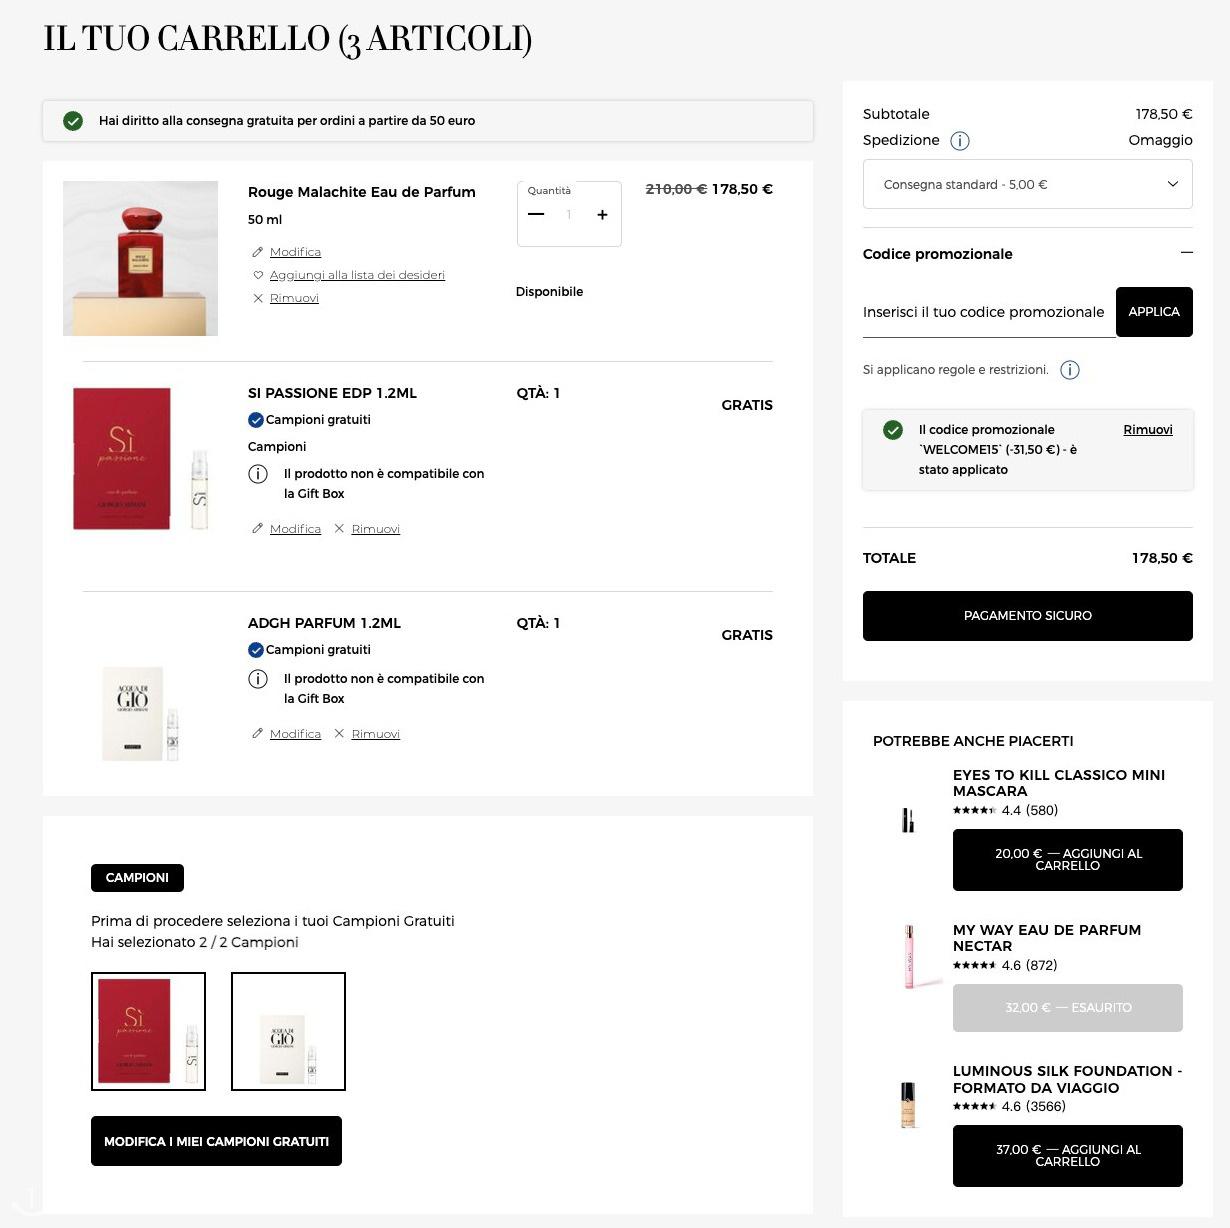Add Eyes To Kill mascara to cart

pos(1068,860)
